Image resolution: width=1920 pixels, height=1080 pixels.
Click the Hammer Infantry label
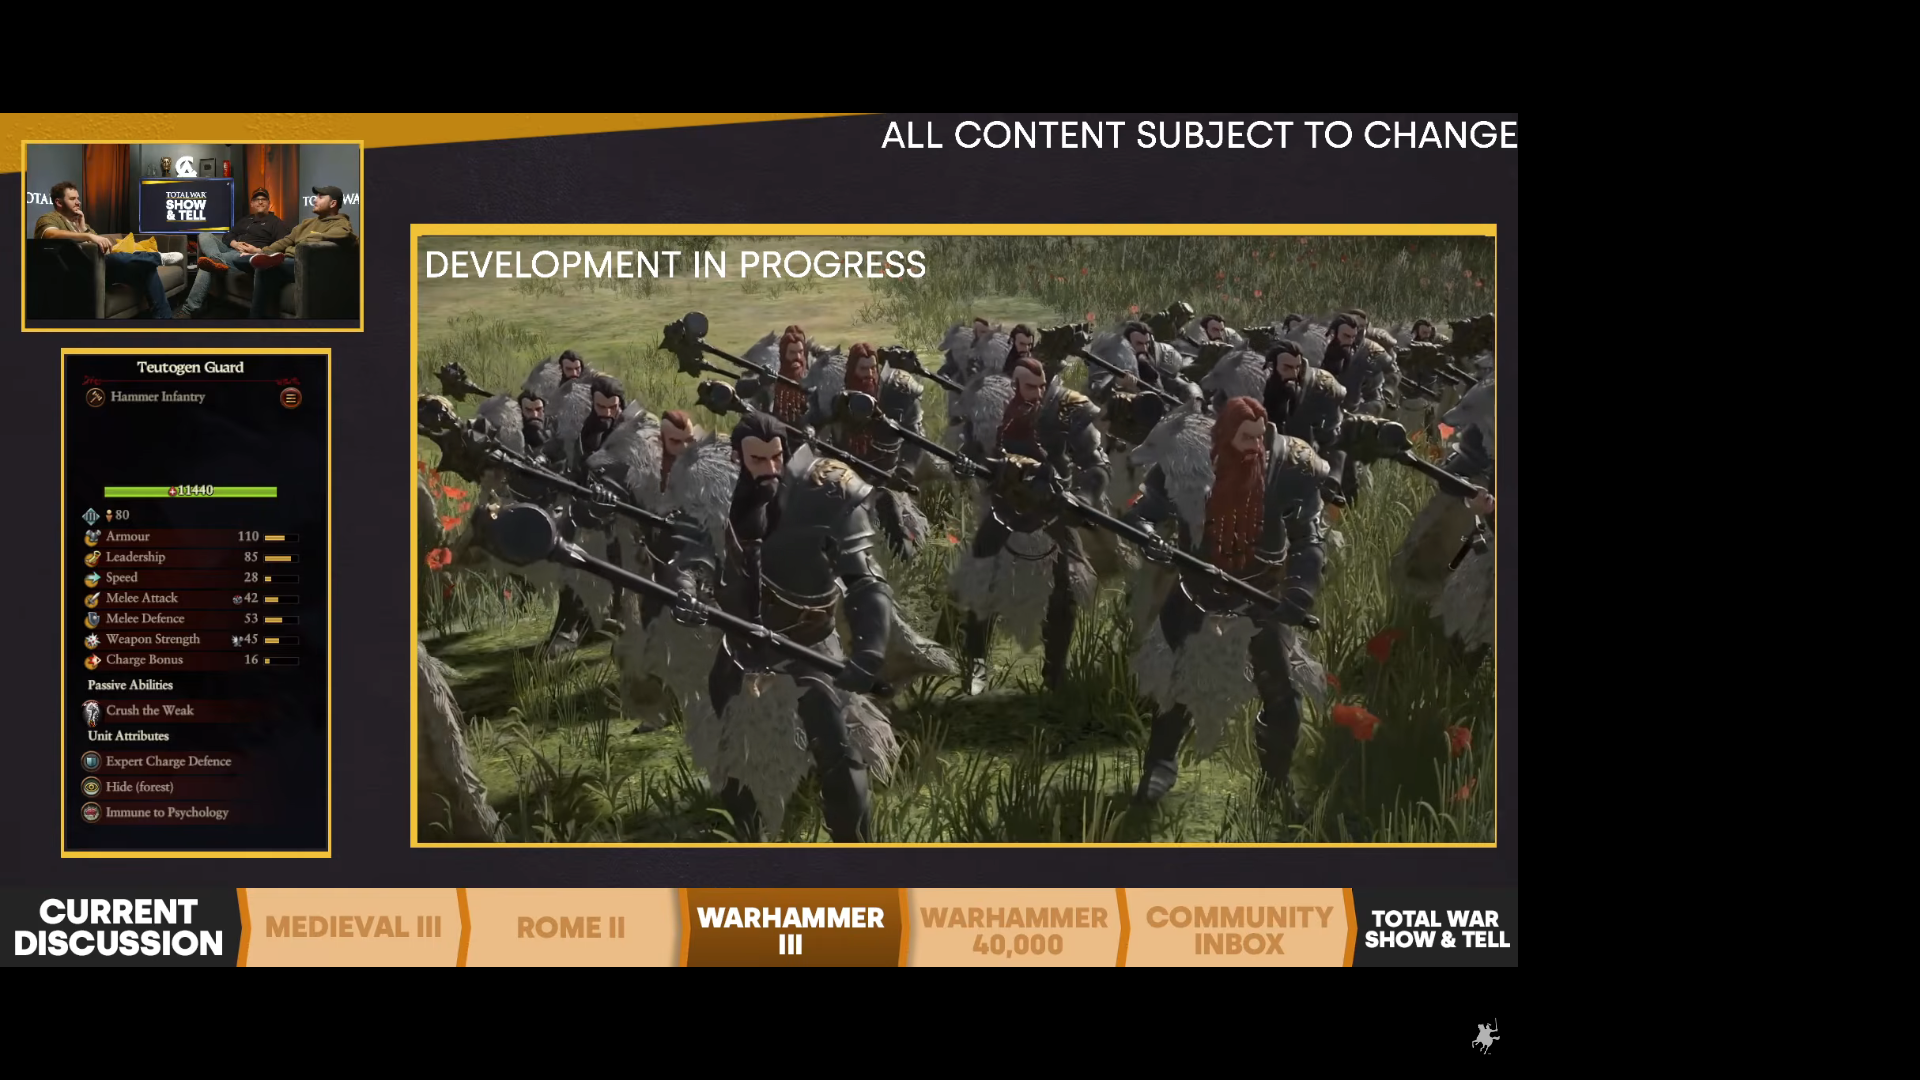(158, 397)
